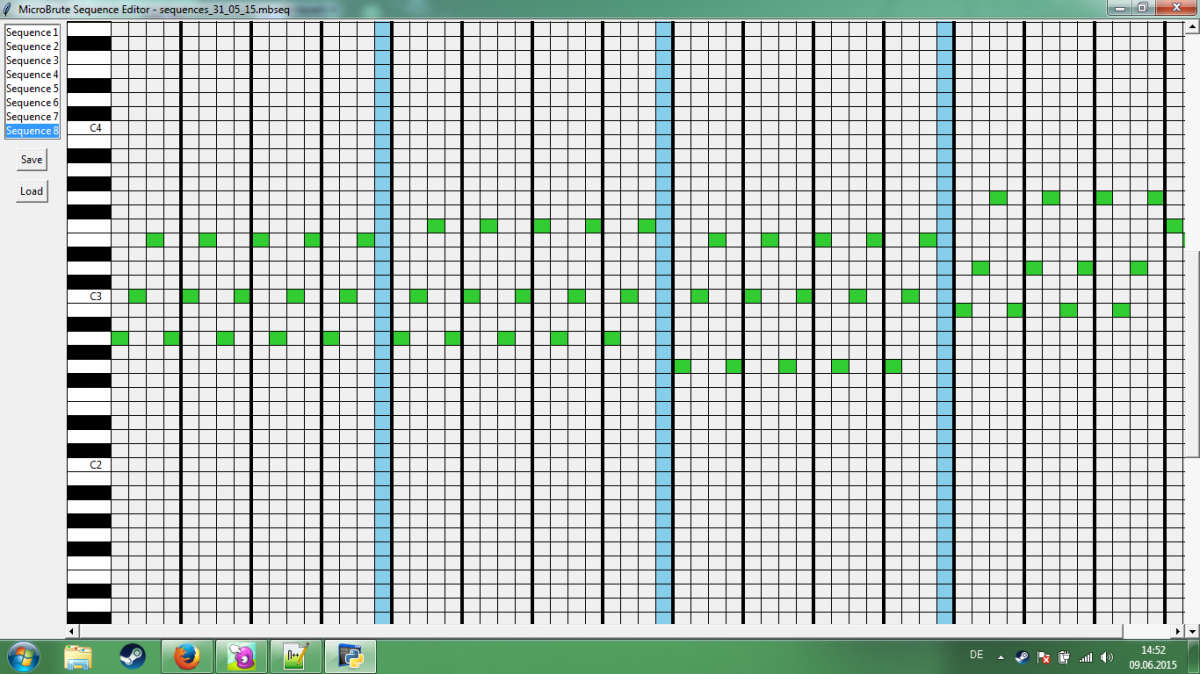Open Windows Explorer from the taskbar
The height and width of the screenshot is (674, 1200).
click(76, 657)
